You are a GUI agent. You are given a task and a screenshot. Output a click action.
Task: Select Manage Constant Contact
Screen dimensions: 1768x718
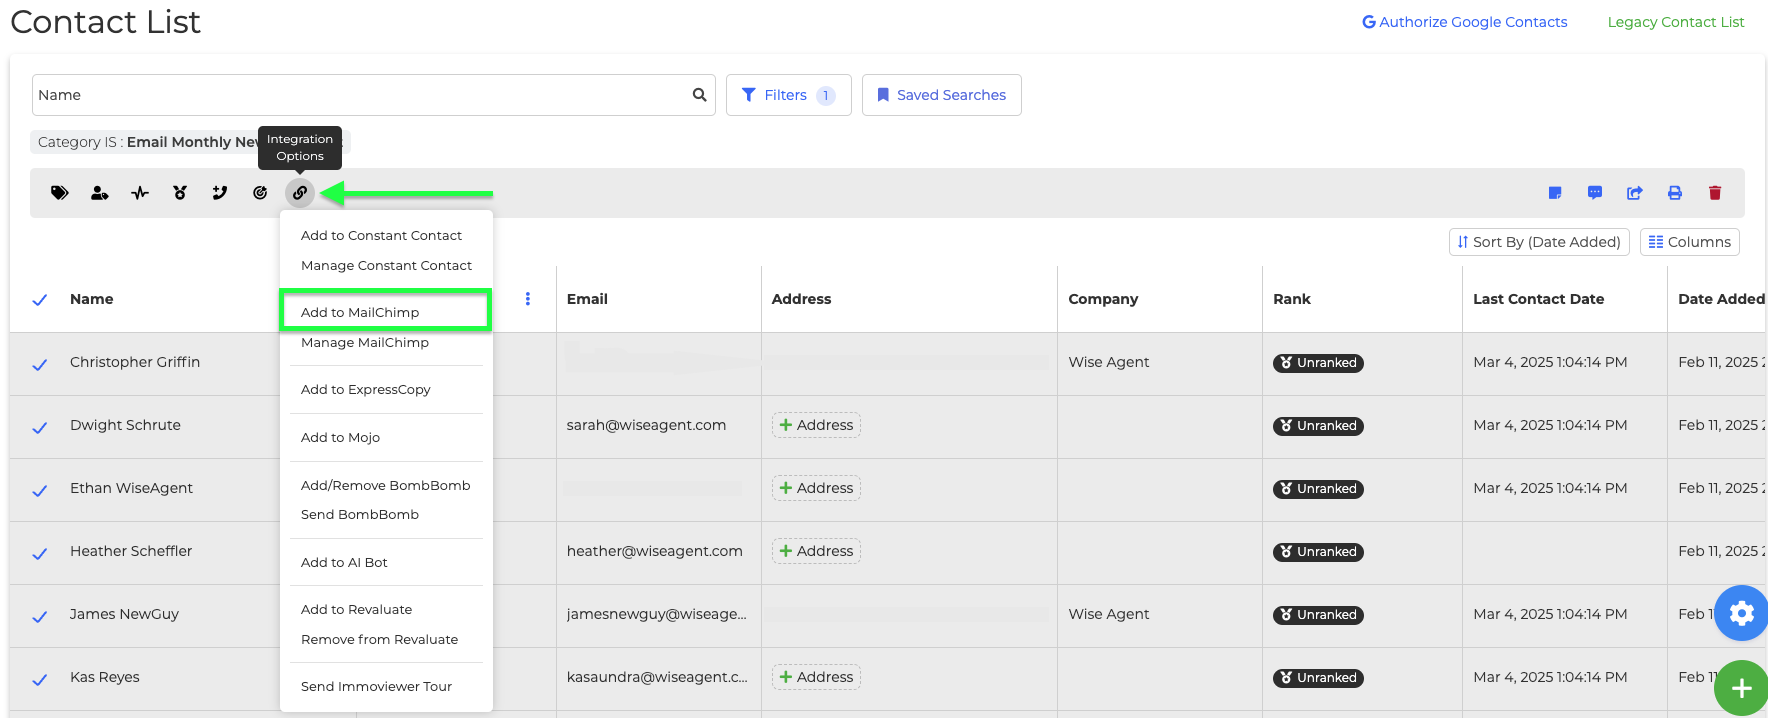pyautogui.click(x=386, y=266)
